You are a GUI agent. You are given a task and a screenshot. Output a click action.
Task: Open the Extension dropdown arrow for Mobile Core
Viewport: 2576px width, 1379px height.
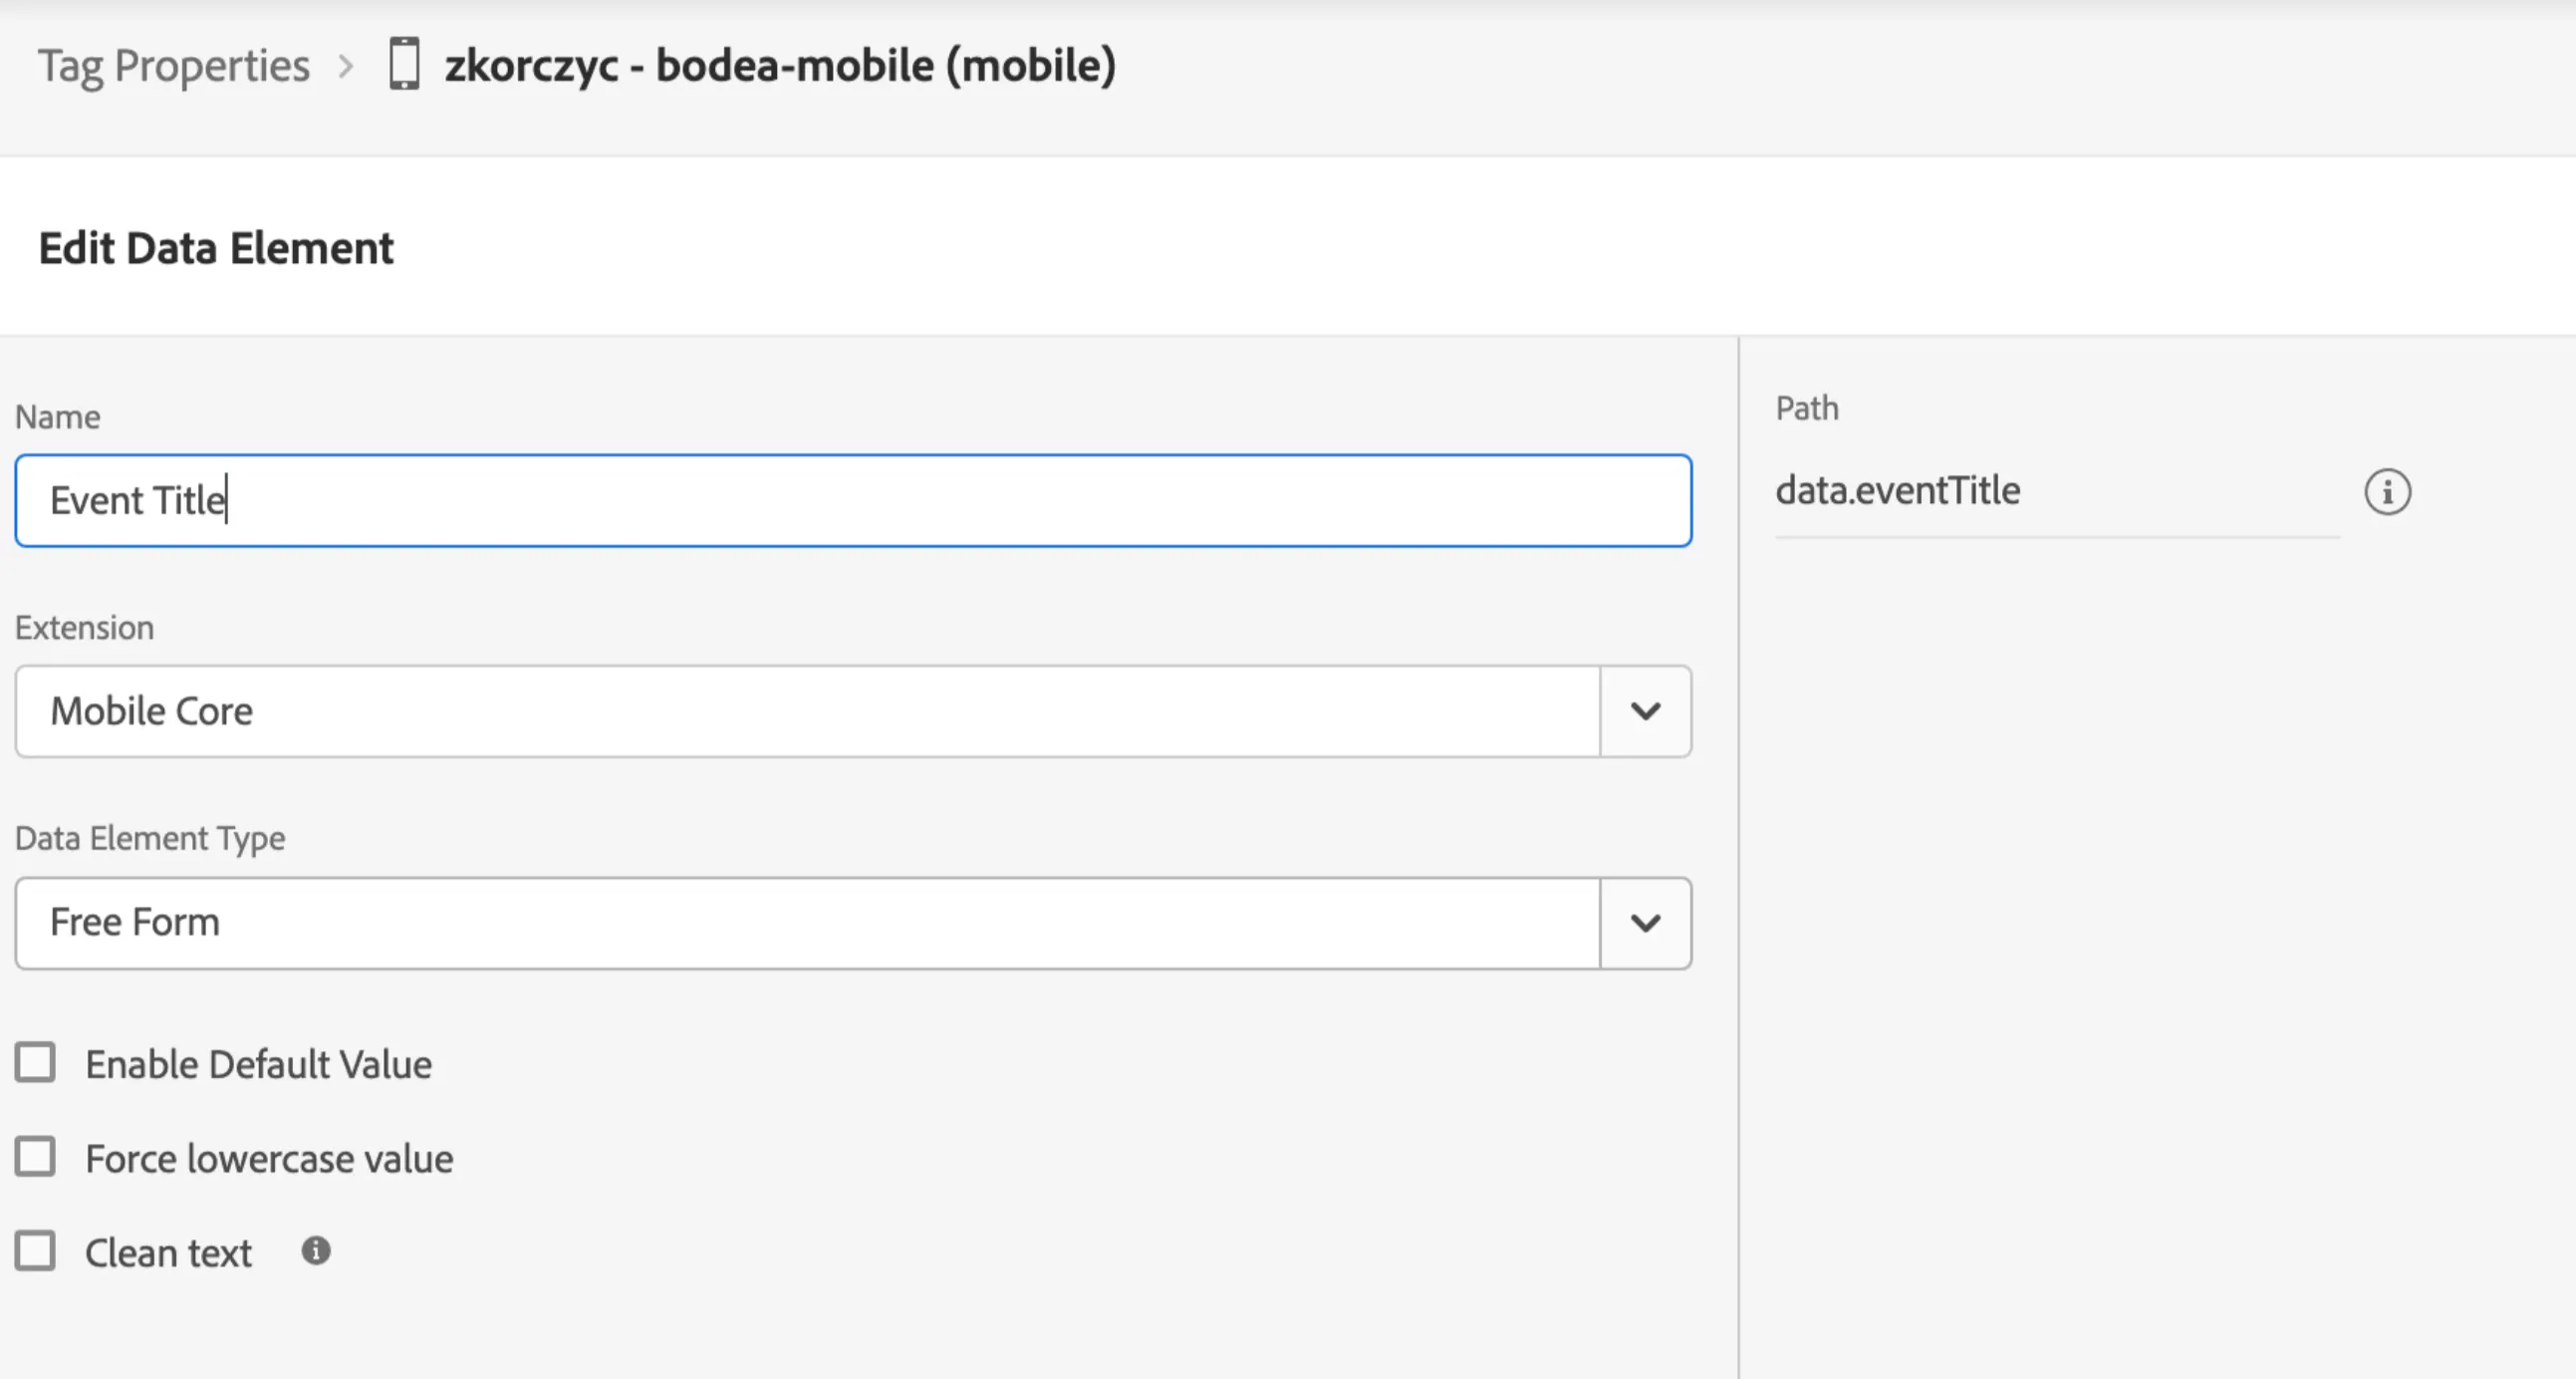tap(1645, 711)
